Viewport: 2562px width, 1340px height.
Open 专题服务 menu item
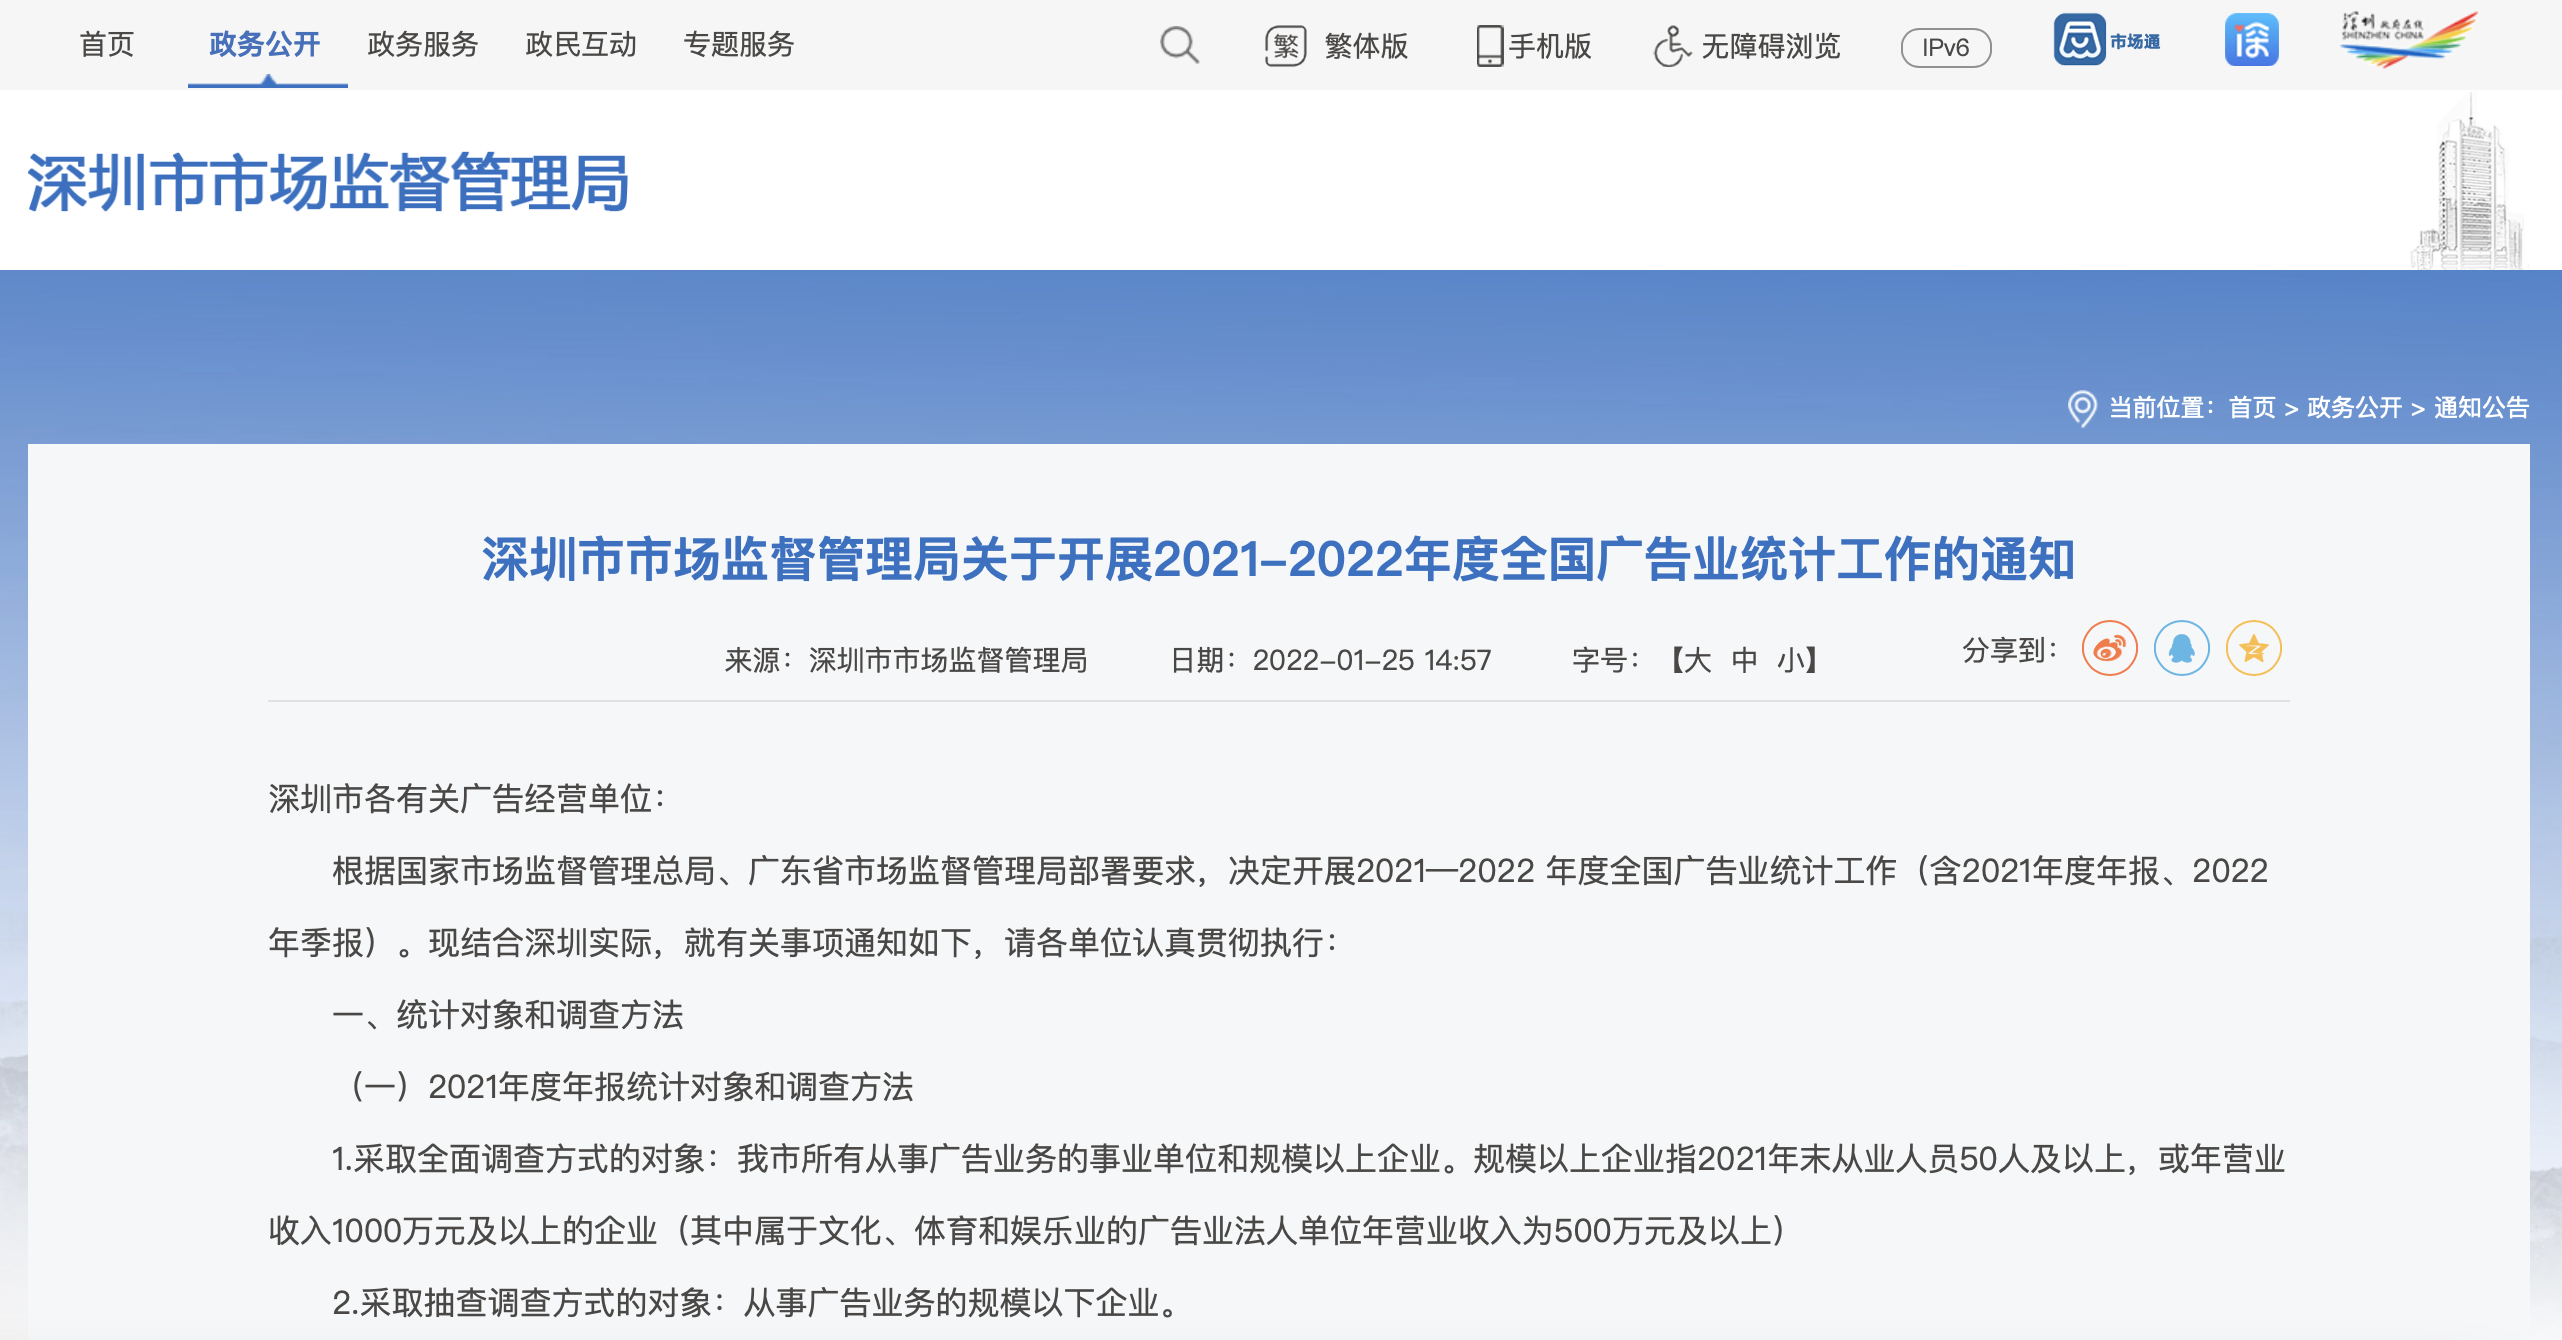click(739, 45)
